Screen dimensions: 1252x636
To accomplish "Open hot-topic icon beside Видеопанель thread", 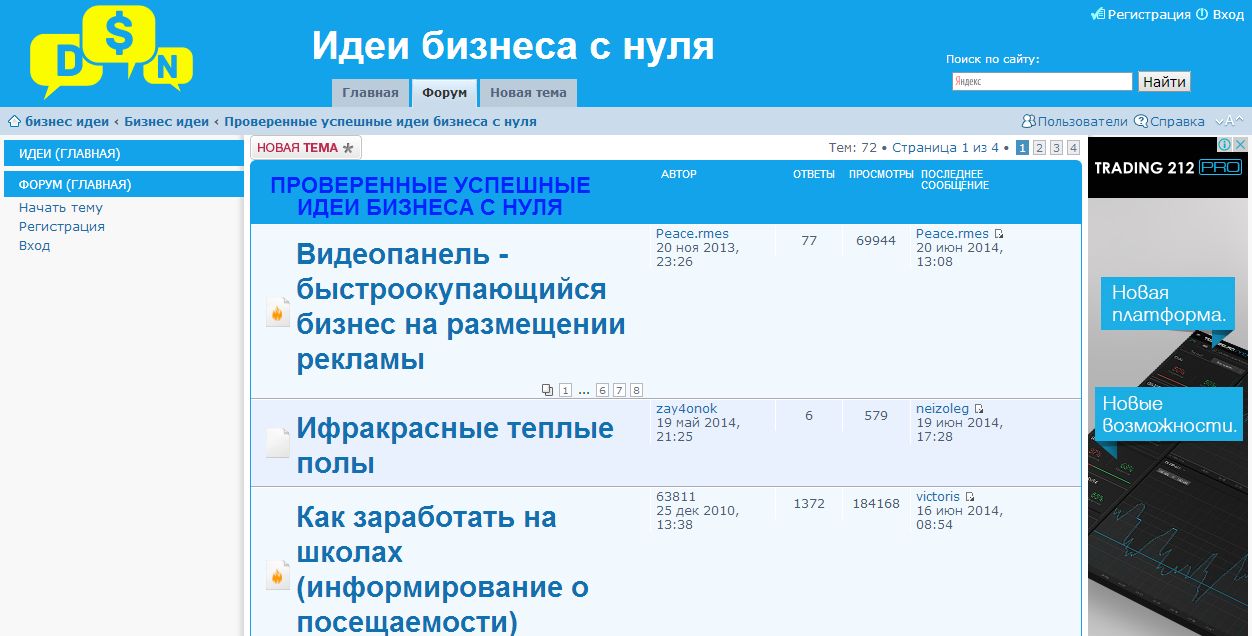I will coord(278,312).
